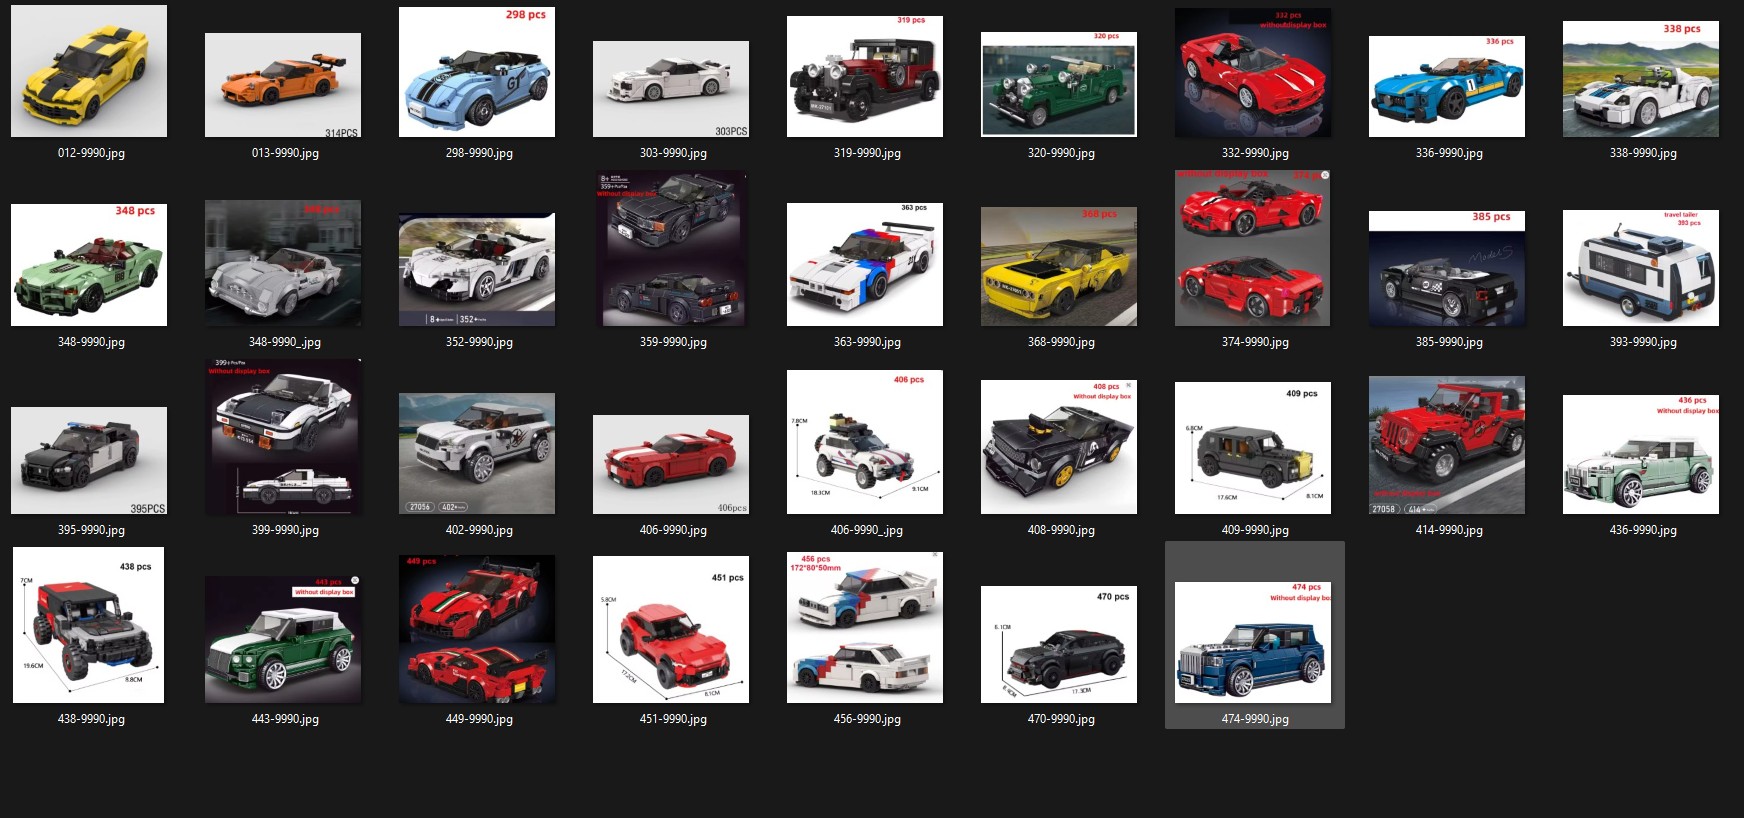Select the red Jeep thumbnail 414-9990.jpg
The width and height of the screenshot is (1744, 818).
pyautogui.click(x=1447, y=445)
